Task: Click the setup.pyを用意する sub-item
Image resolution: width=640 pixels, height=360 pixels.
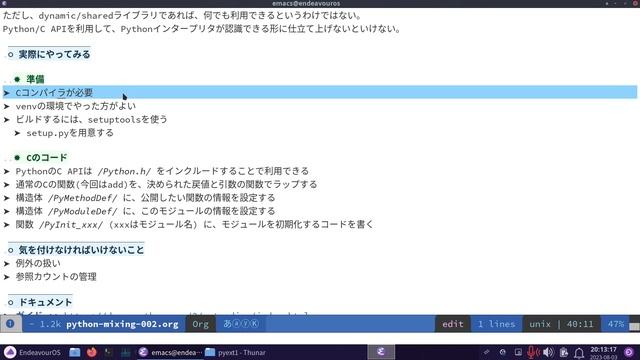Action: click(70, 133)
